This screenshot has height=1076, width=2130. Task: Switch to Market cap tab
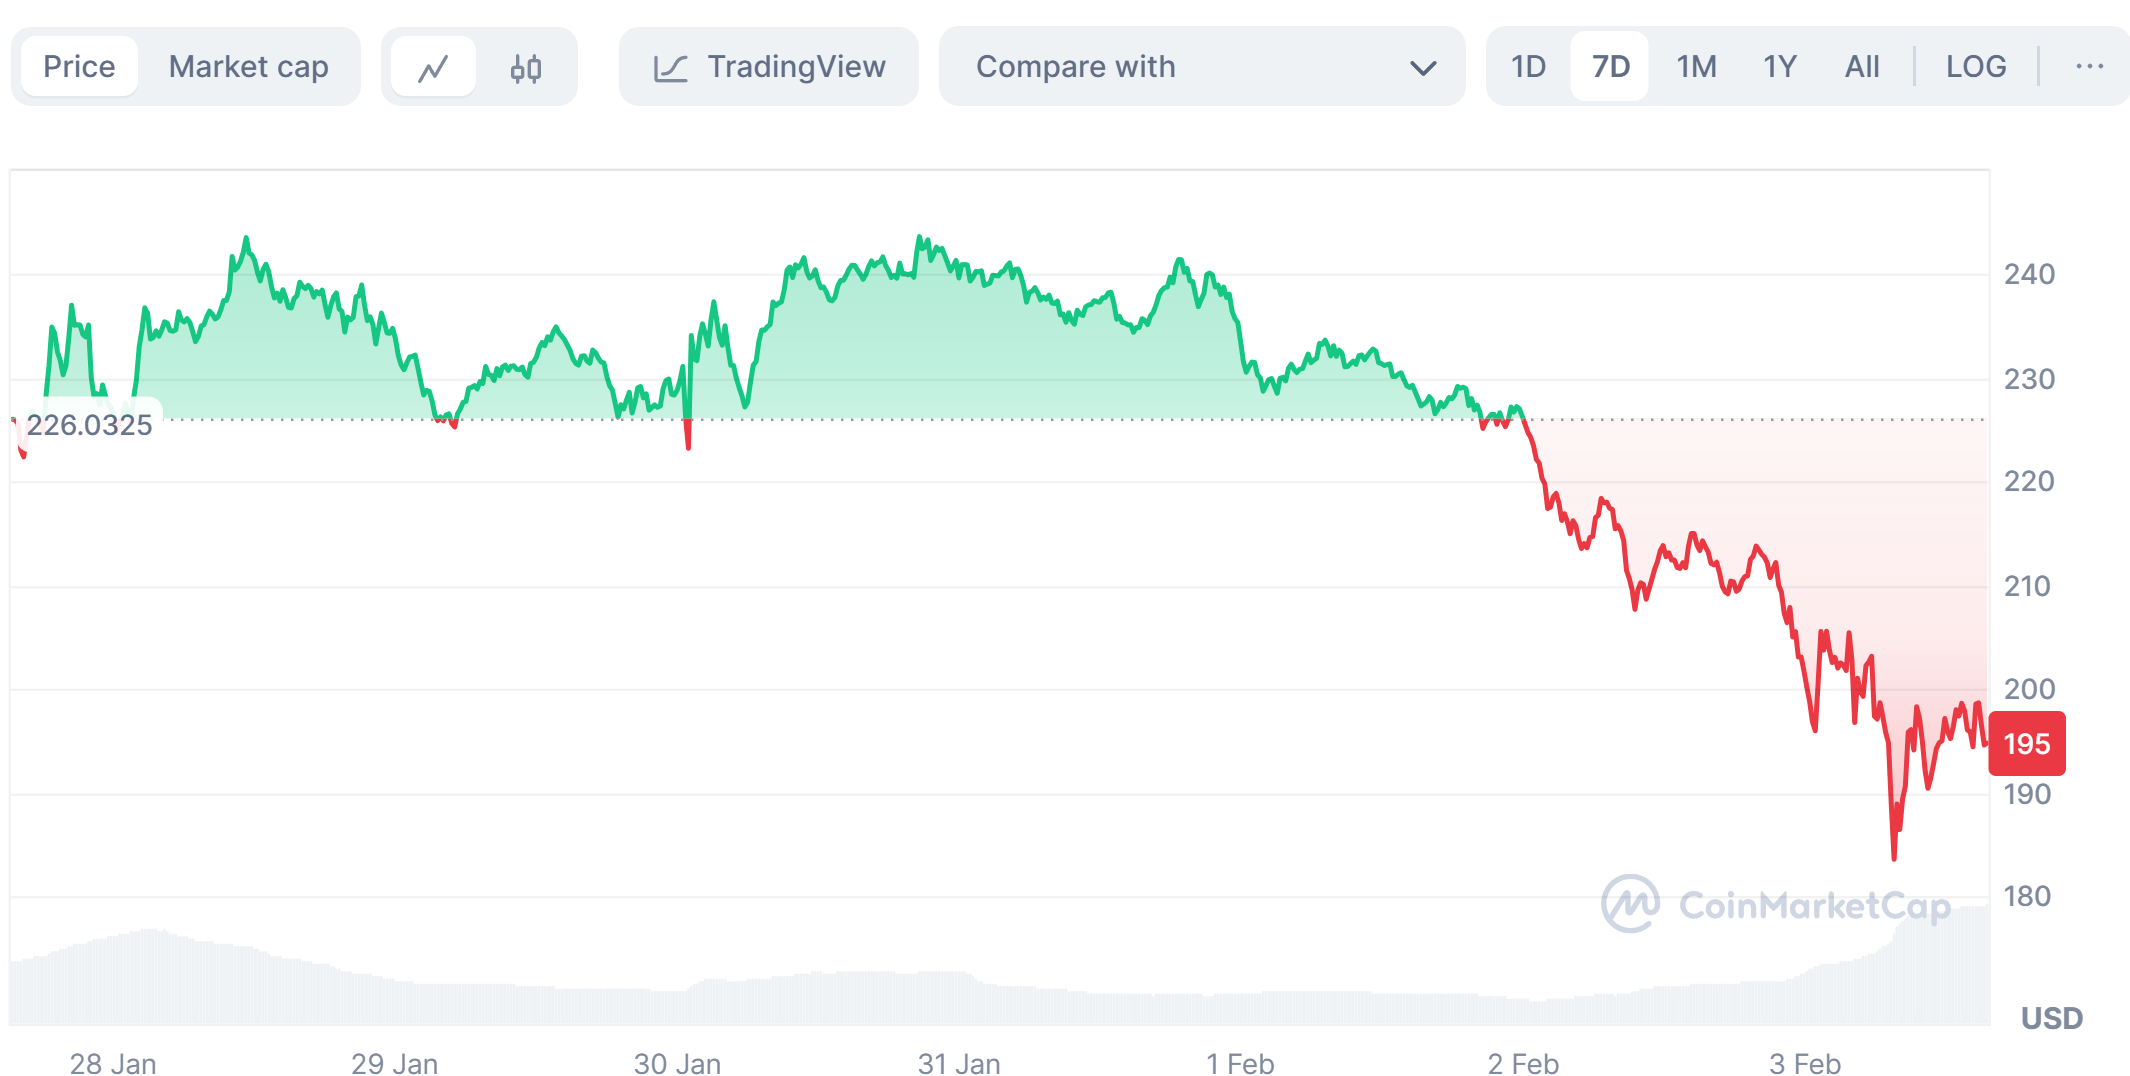pos(248,67)
